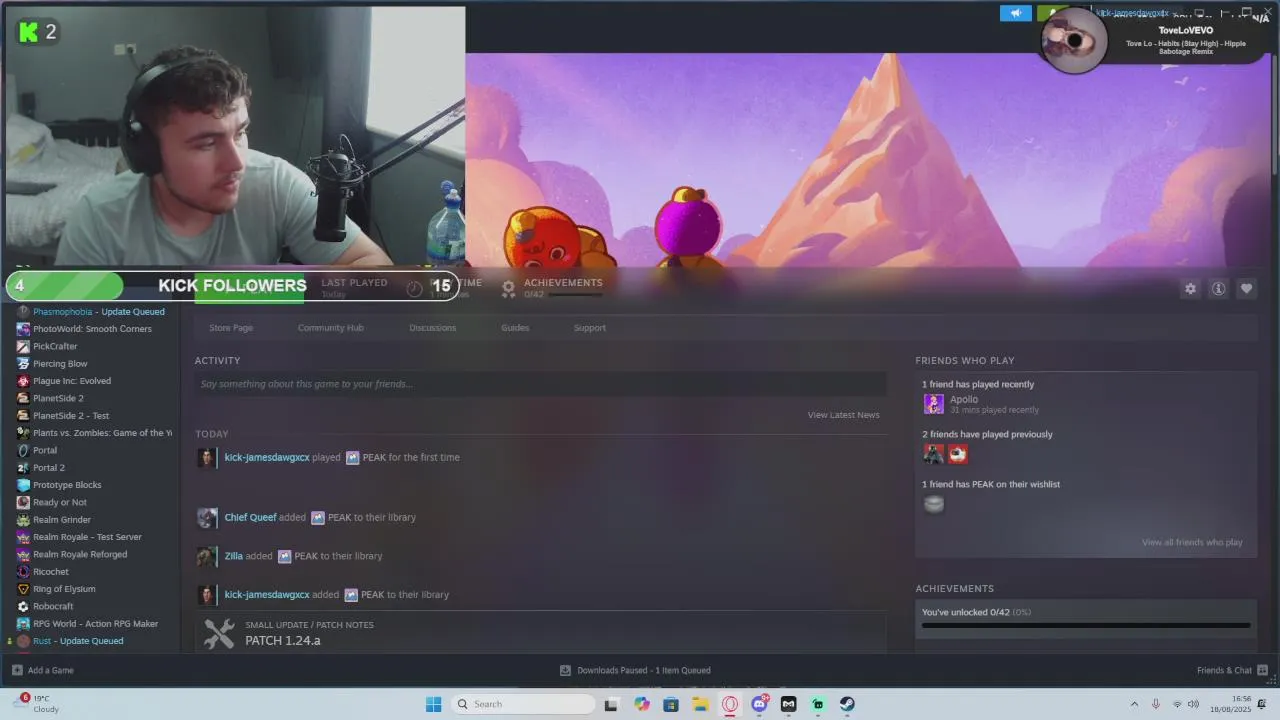1280x720 pixels.
Task: Click Chief Queef's avatar in activity
Action: click(207, 518)
